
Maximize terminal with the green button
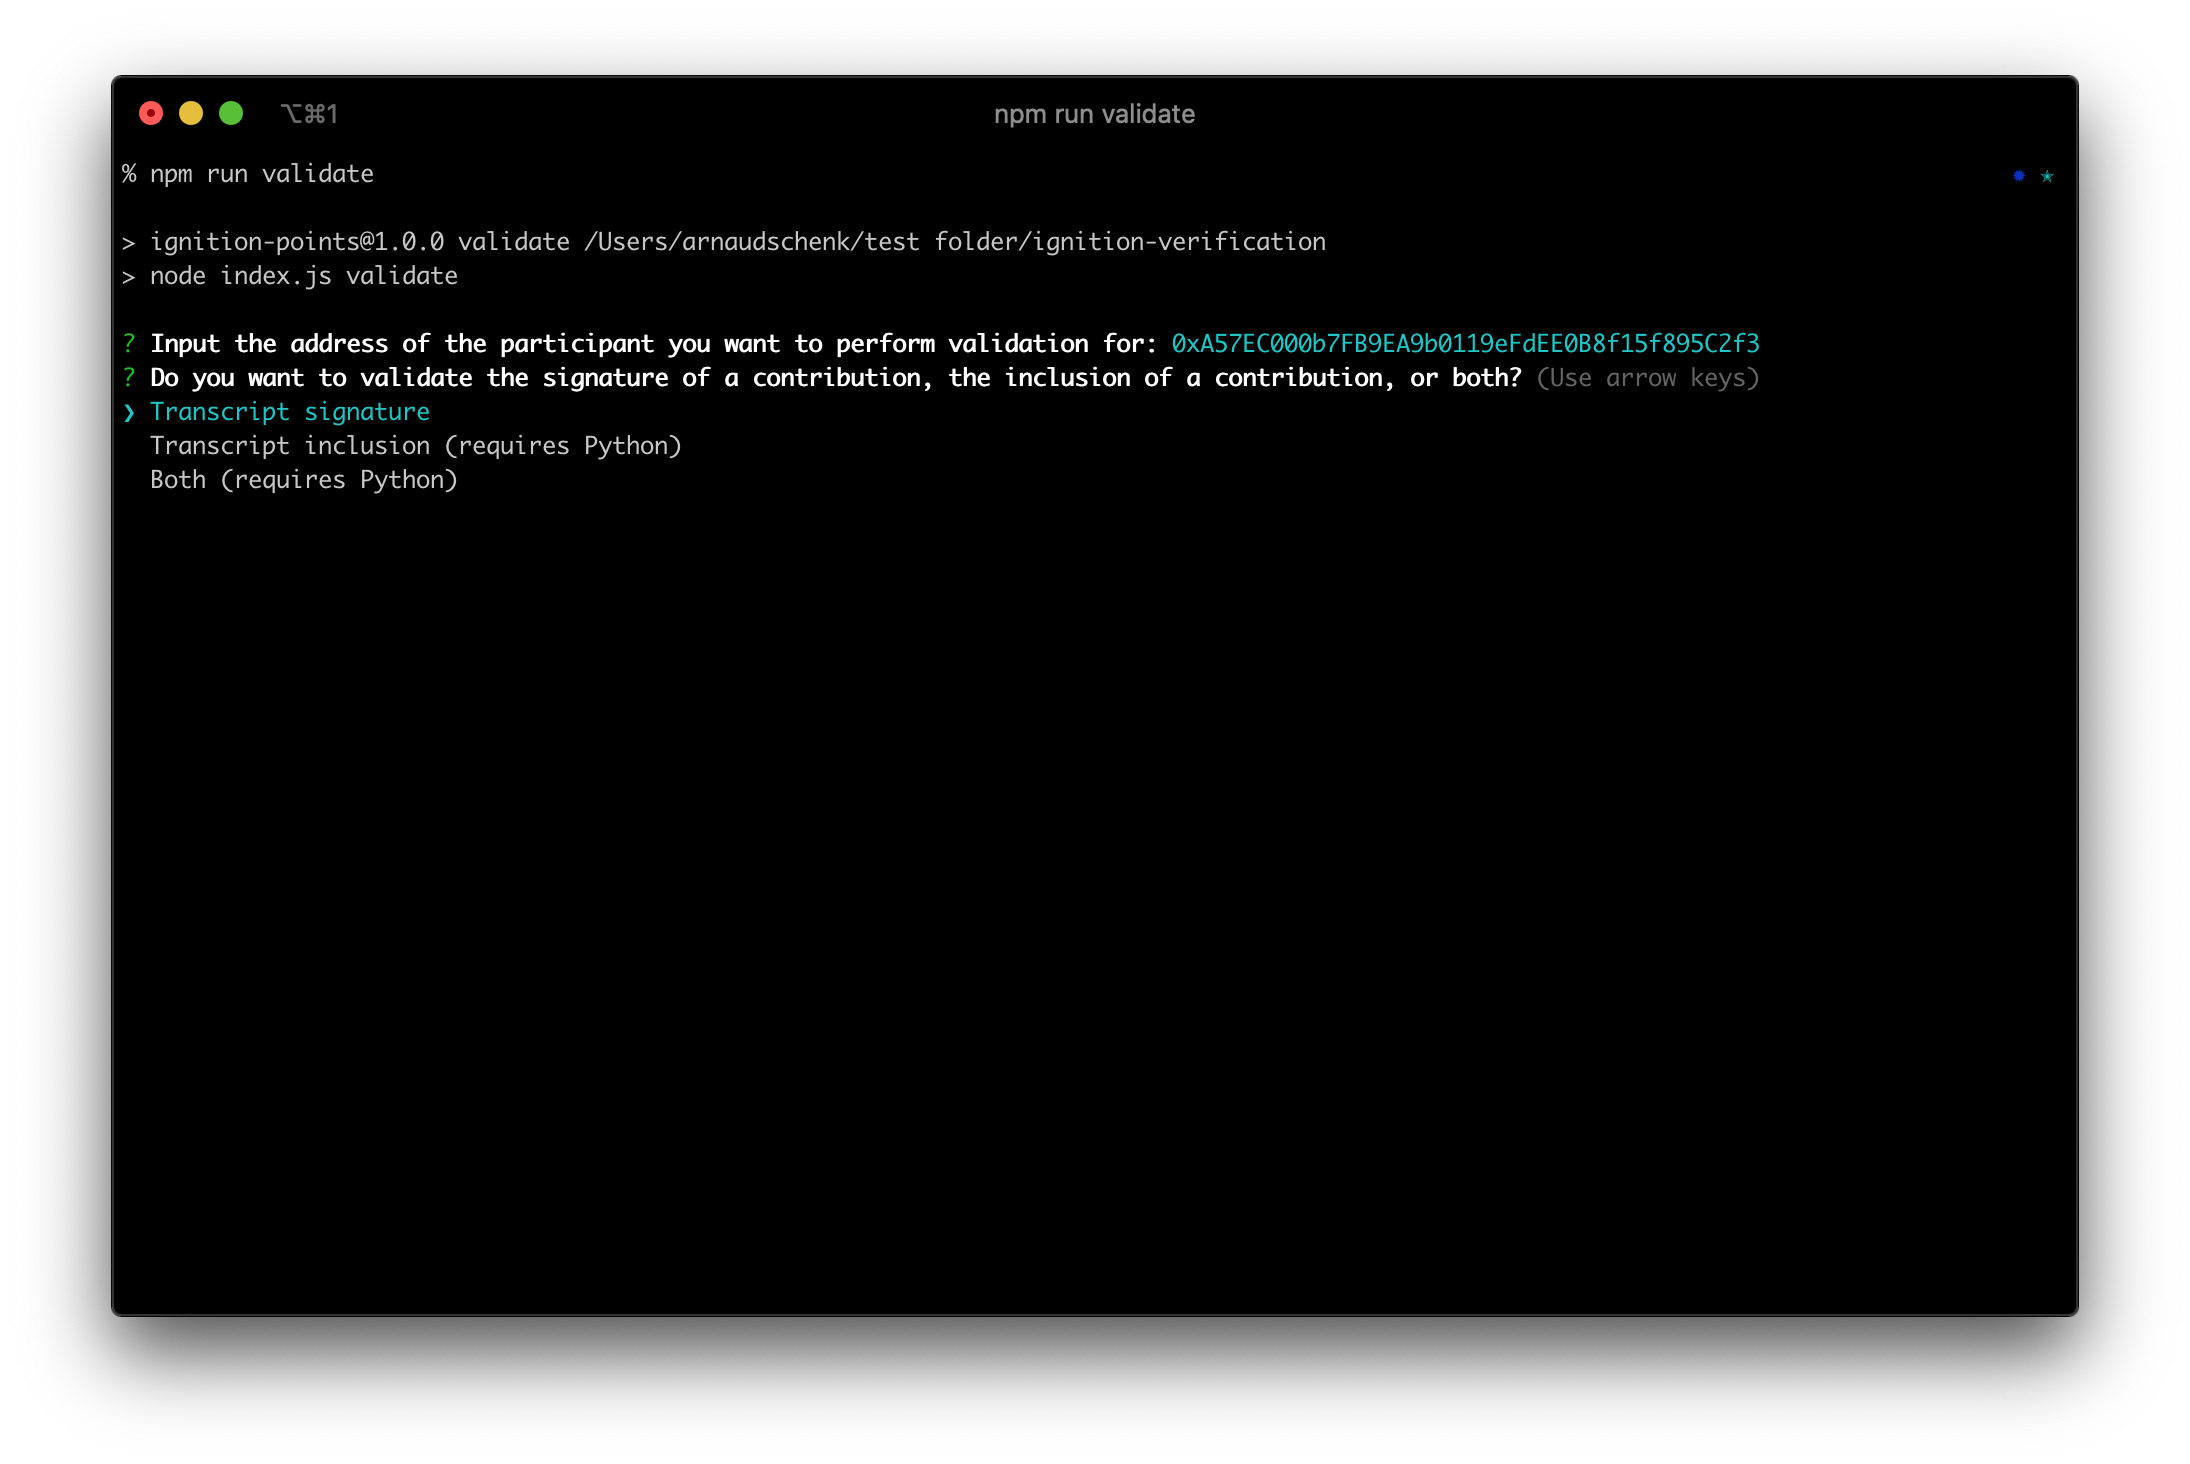click(x=231, y=113)
